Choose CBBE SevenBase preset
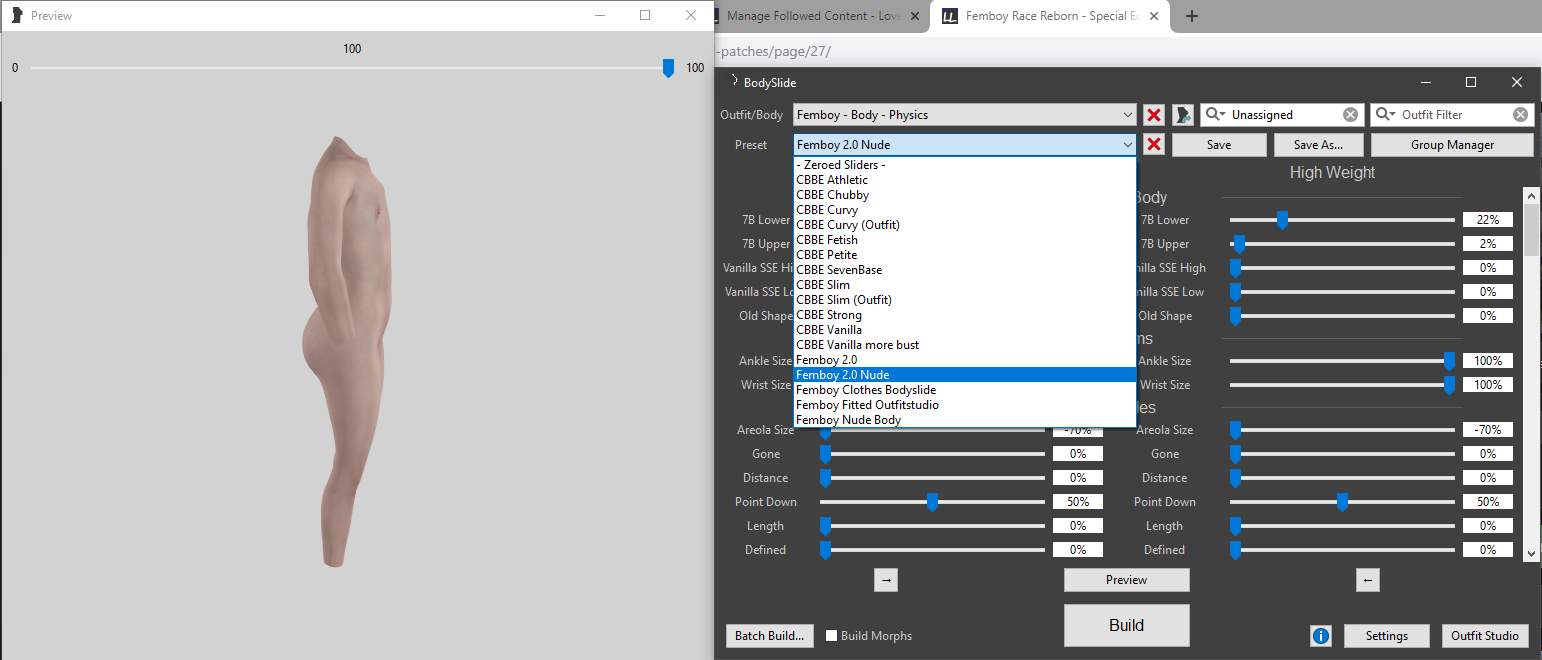This screenshot has width=1542, height=660. click(964, 270)
